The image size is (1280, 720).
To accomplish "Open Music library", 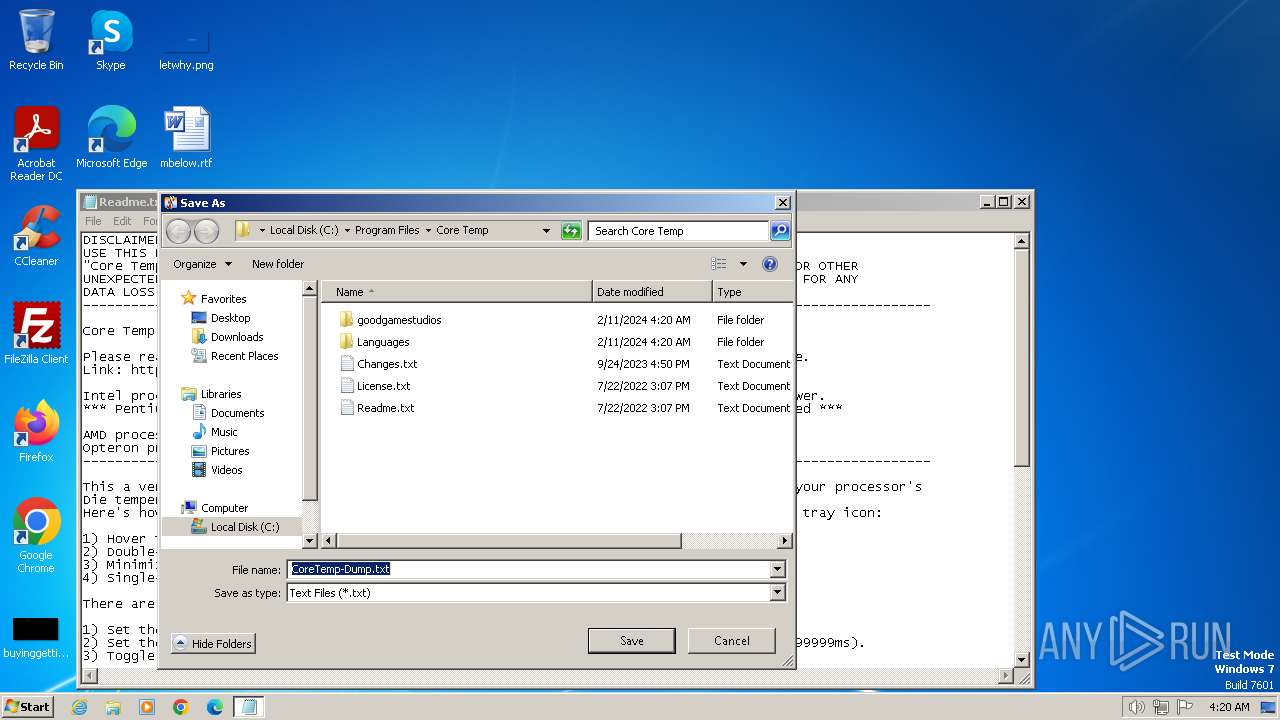I will click(224, 432).
